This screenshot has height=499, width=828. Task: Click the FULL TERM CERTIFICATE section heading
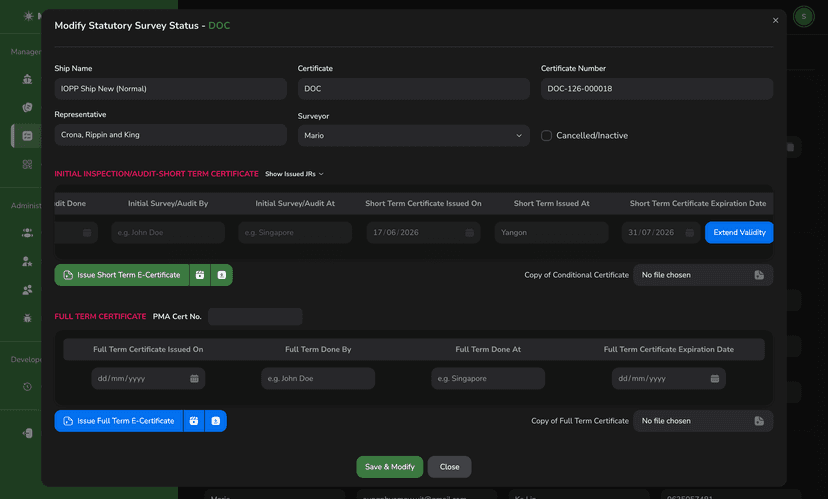point(100,316)
